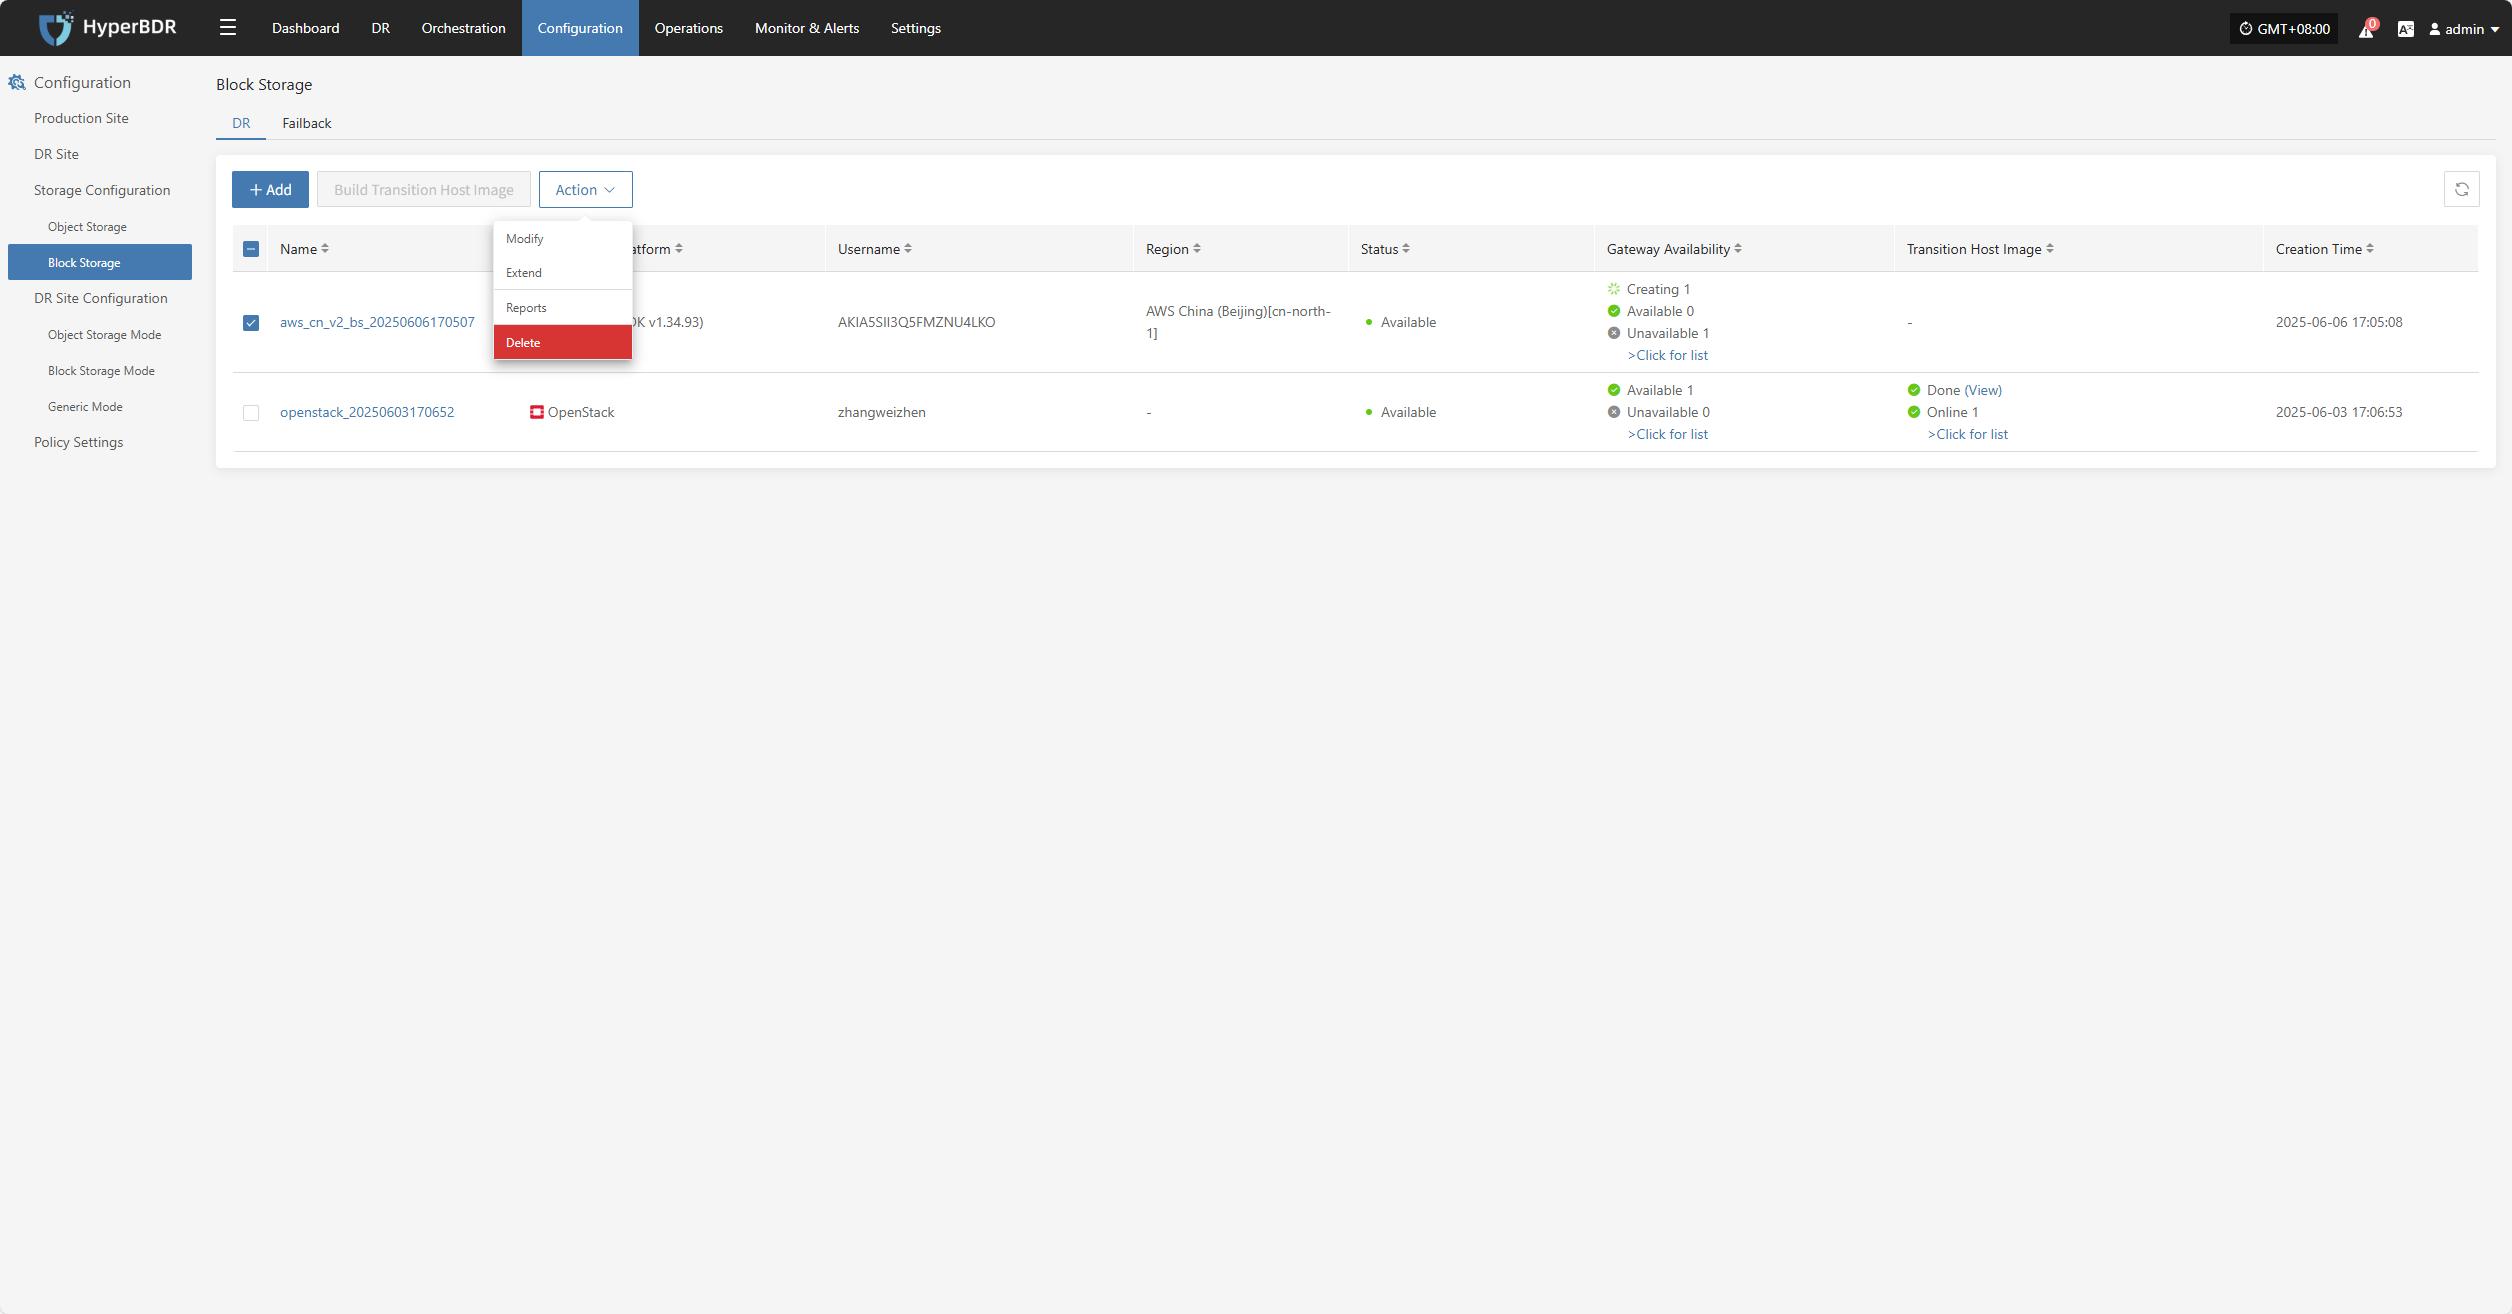The image size is (2512, 1314).
Task: Open Block Storage Mode in sidebar
Action: pos(101,371)
